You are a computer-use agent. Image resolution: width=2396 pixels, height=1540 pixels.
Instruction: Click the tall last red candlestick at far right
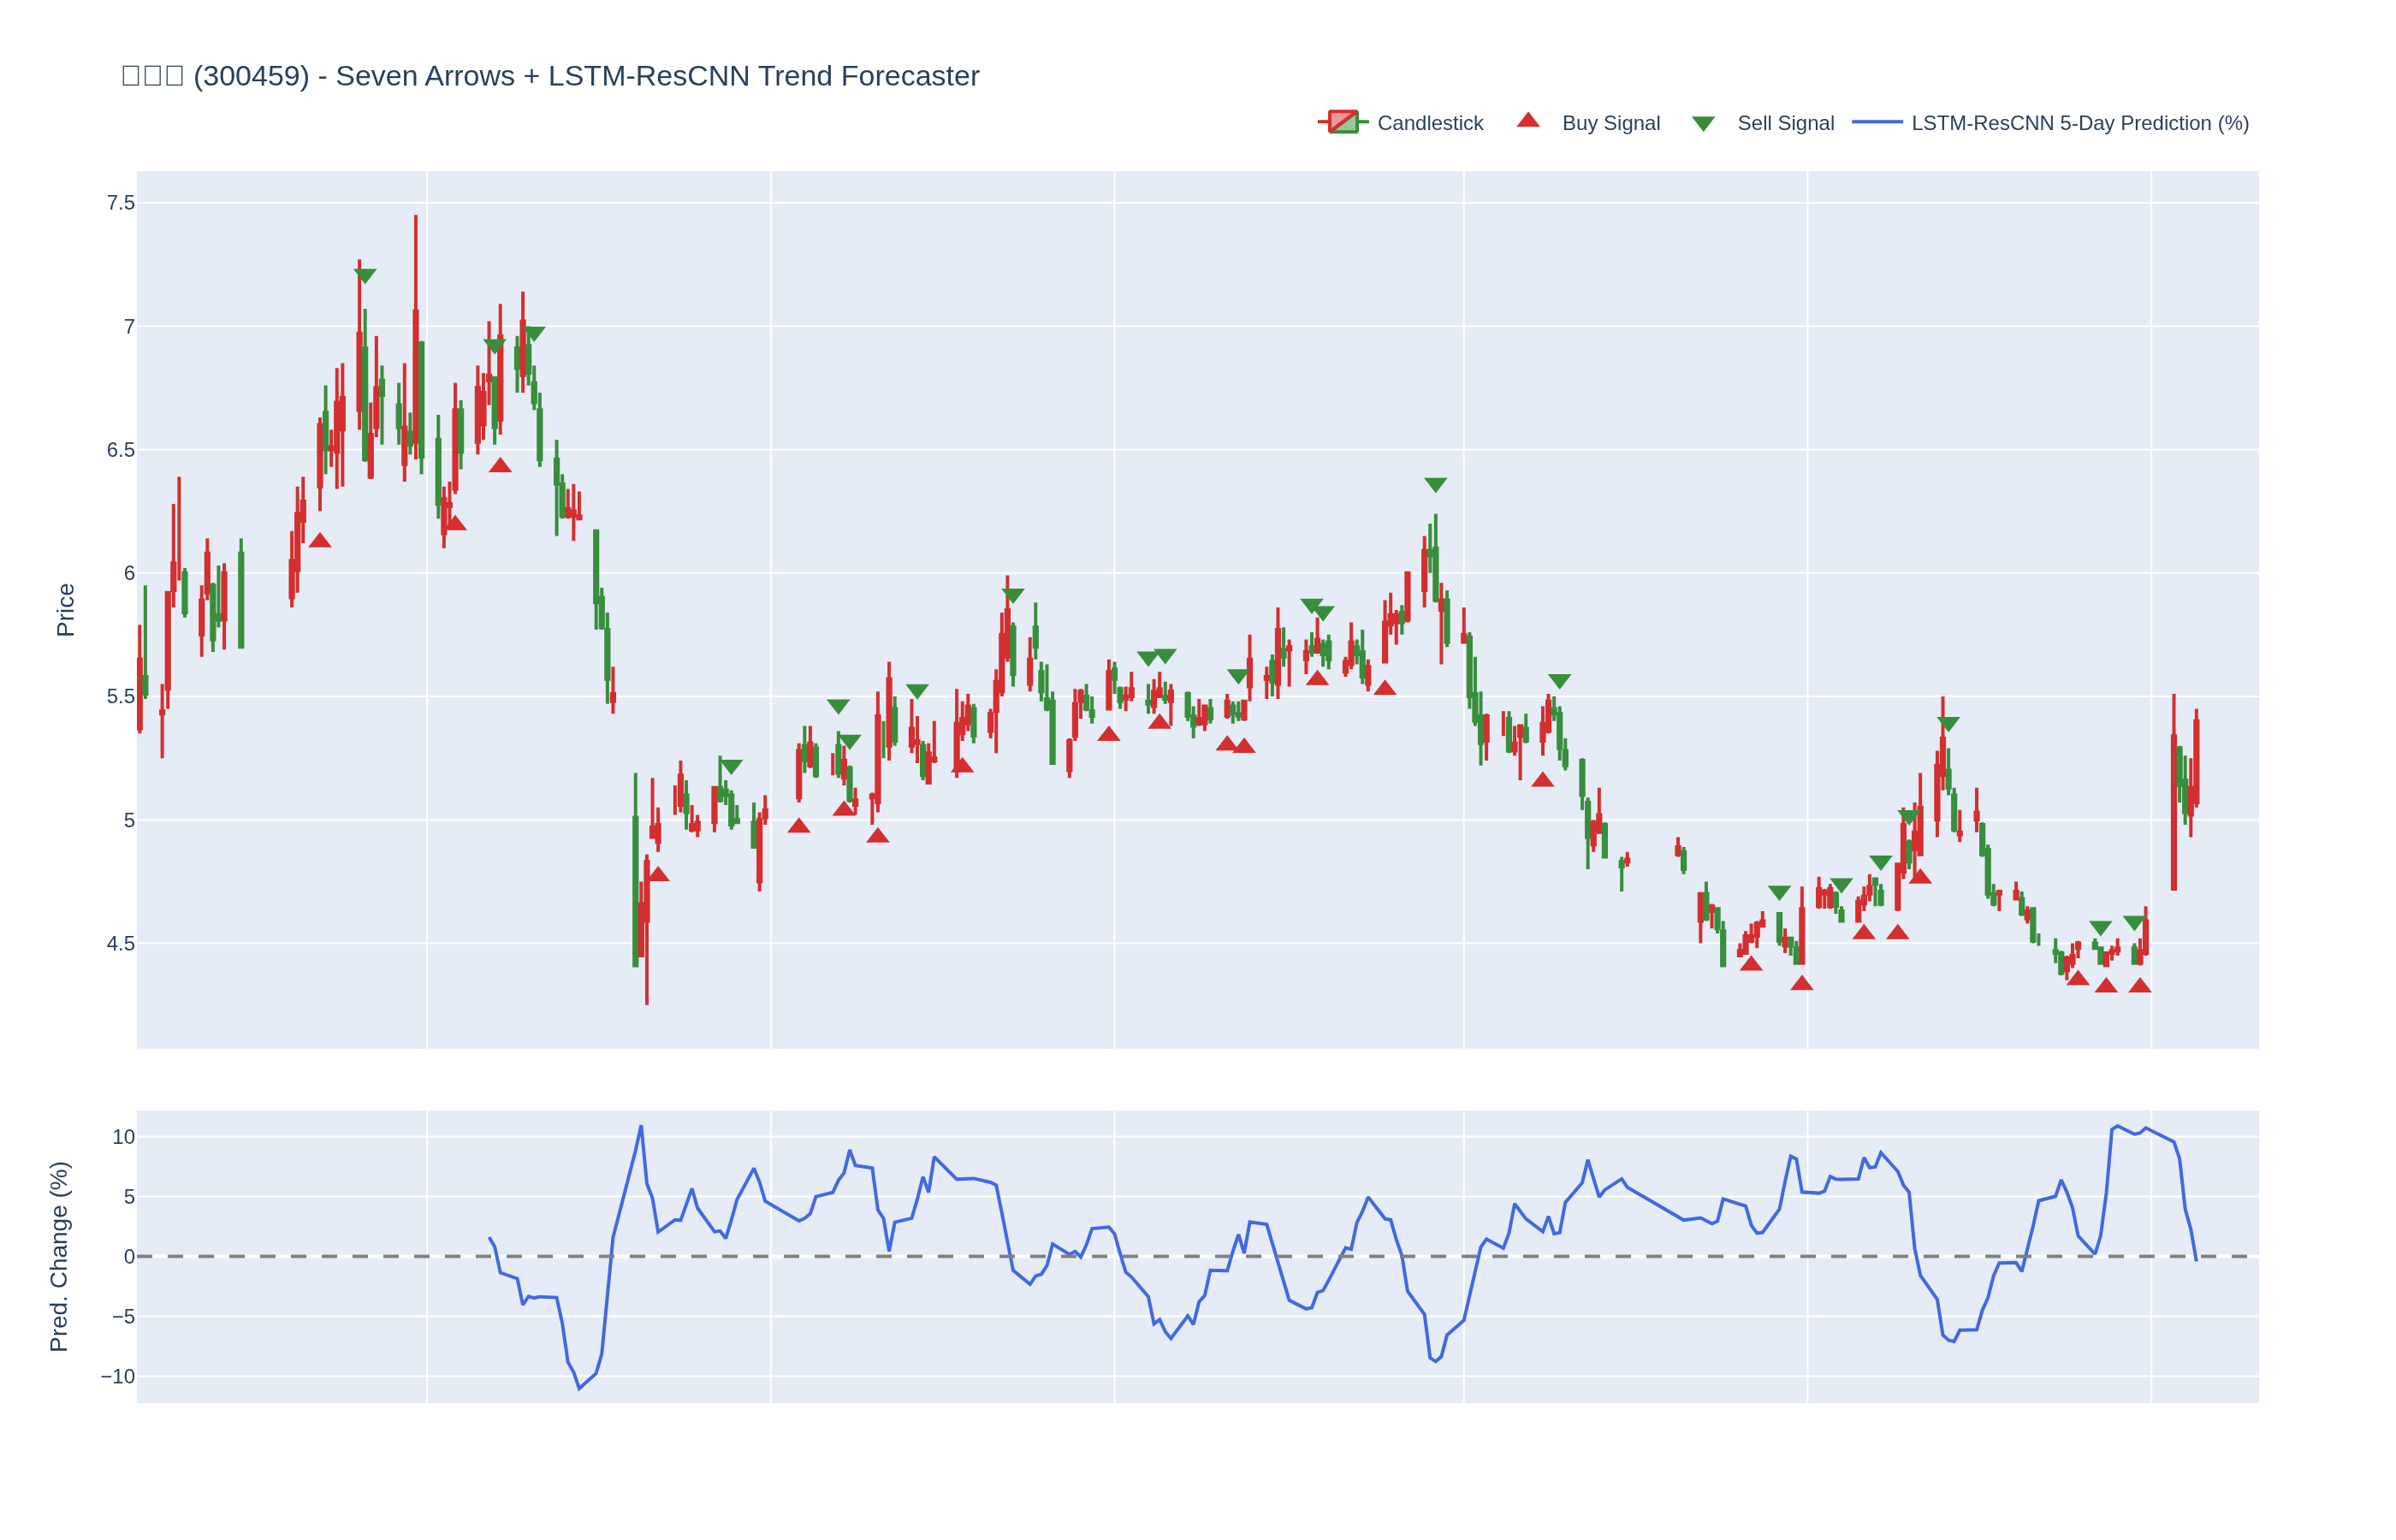(2173, 810)
